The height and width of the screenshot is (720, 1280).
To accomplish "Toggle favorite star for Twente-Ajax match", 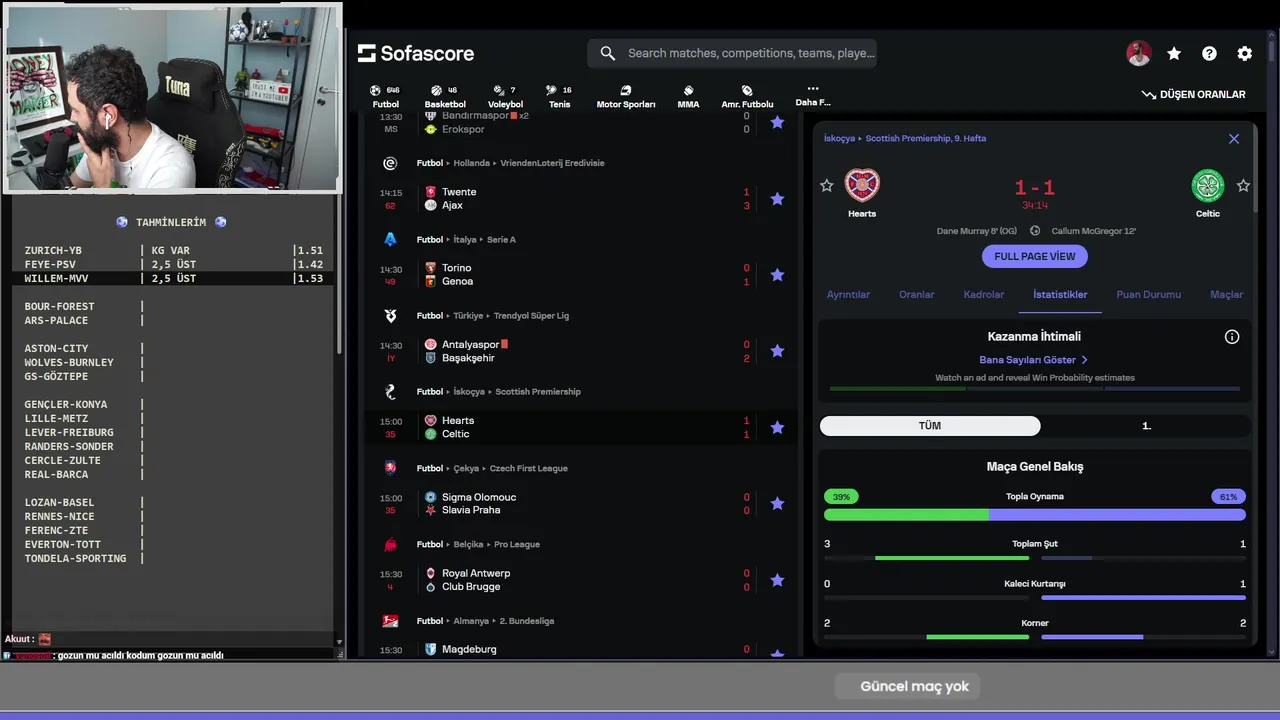I will pos(777,198).
